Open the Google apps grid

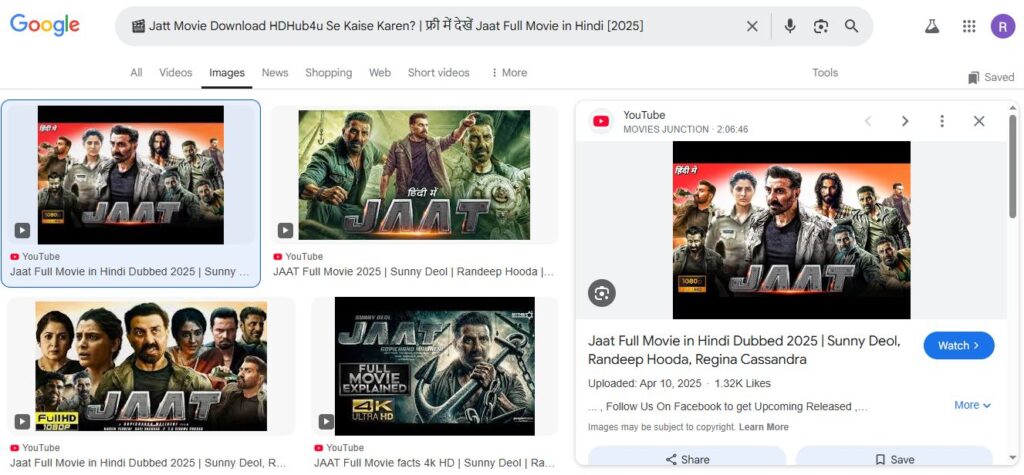tap(969, 26)
